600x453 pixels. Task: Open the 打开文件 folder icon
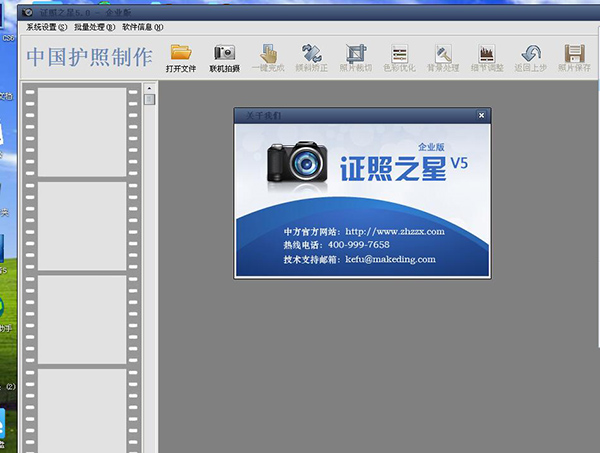click(181, 58)
